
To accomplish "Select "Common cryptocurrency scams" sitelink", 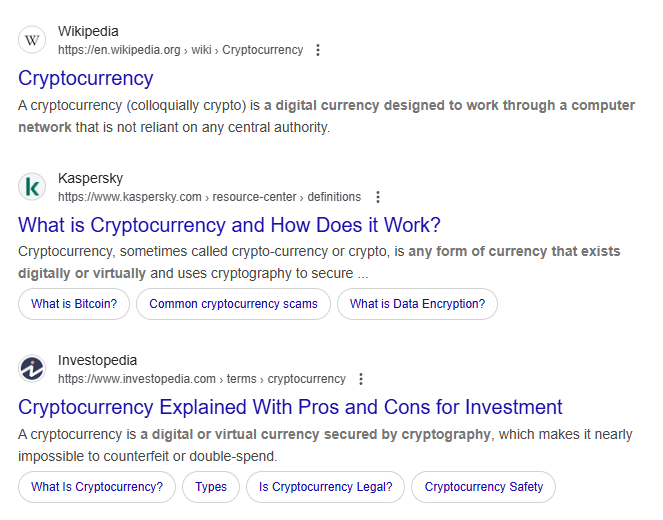I will tap(233, 304).
